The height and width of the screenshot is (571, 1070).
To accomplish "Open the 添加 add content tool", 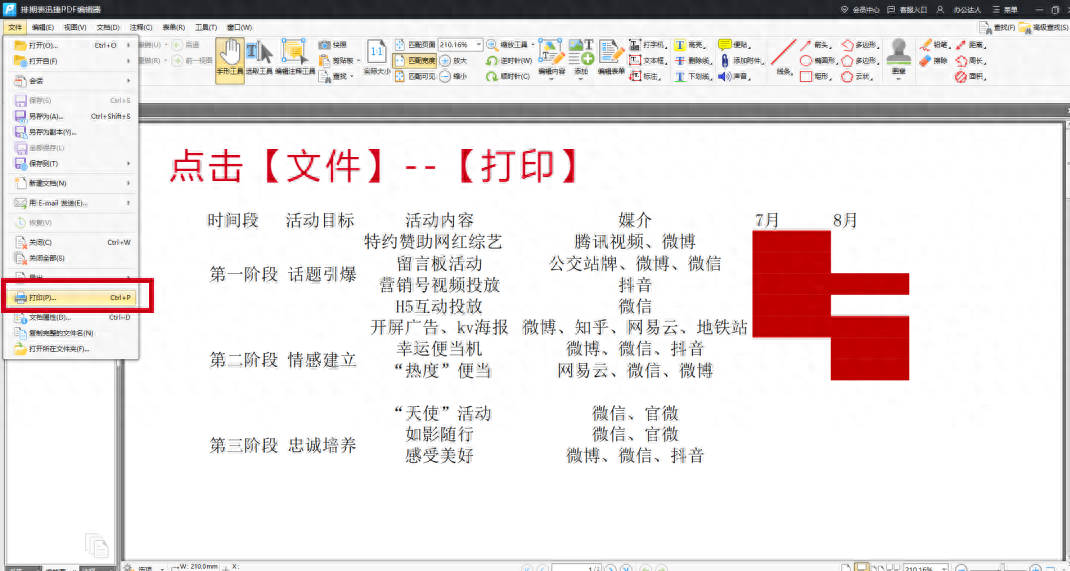I will point(581,59).
